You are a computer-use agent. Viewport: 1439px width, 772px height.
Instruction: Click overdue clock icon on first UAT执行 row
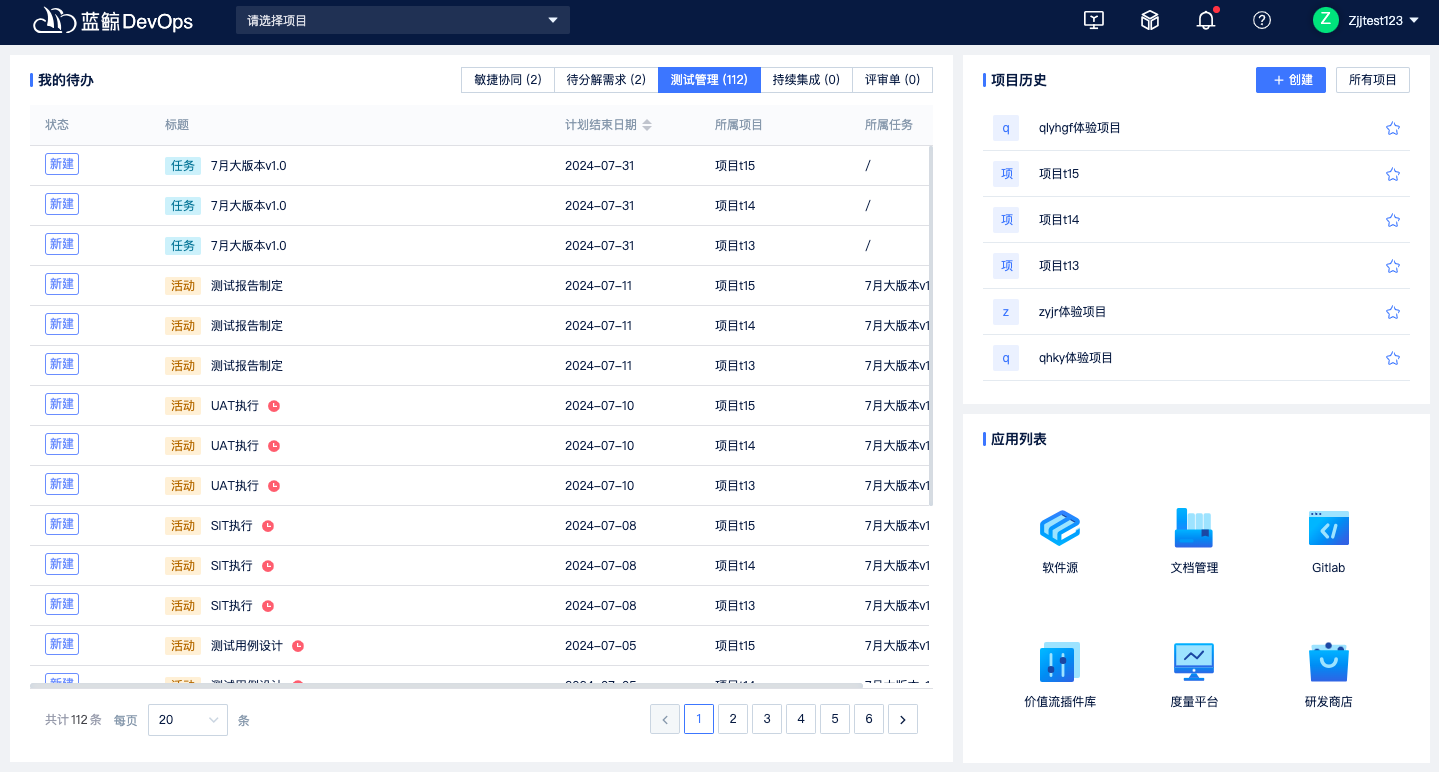(274, 406)
